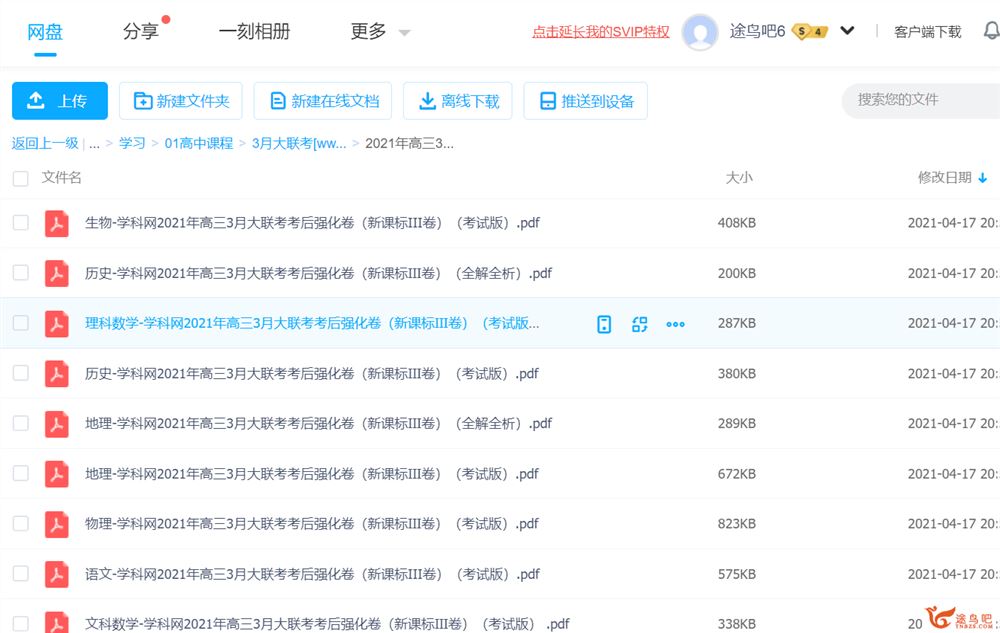Check the box for 地理 考试版 pdf
The width and height of the screenshot is (1000, 633).
[x=20, y=473]
